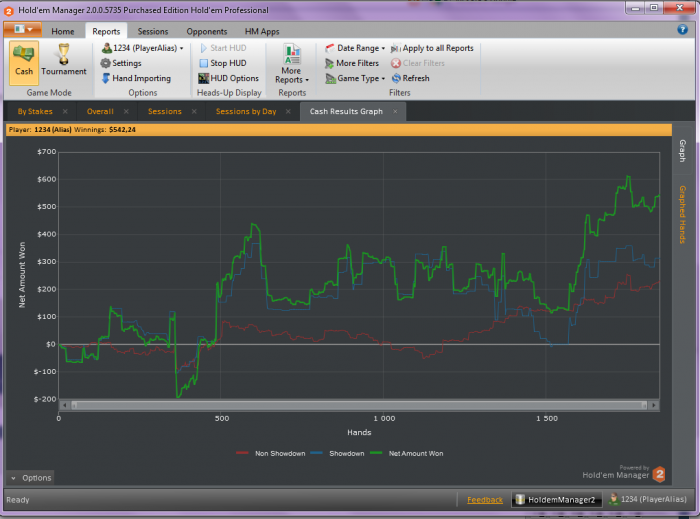Close the Cash Results Graph tab
Screen dimensions: 700x519
(395, 112)
